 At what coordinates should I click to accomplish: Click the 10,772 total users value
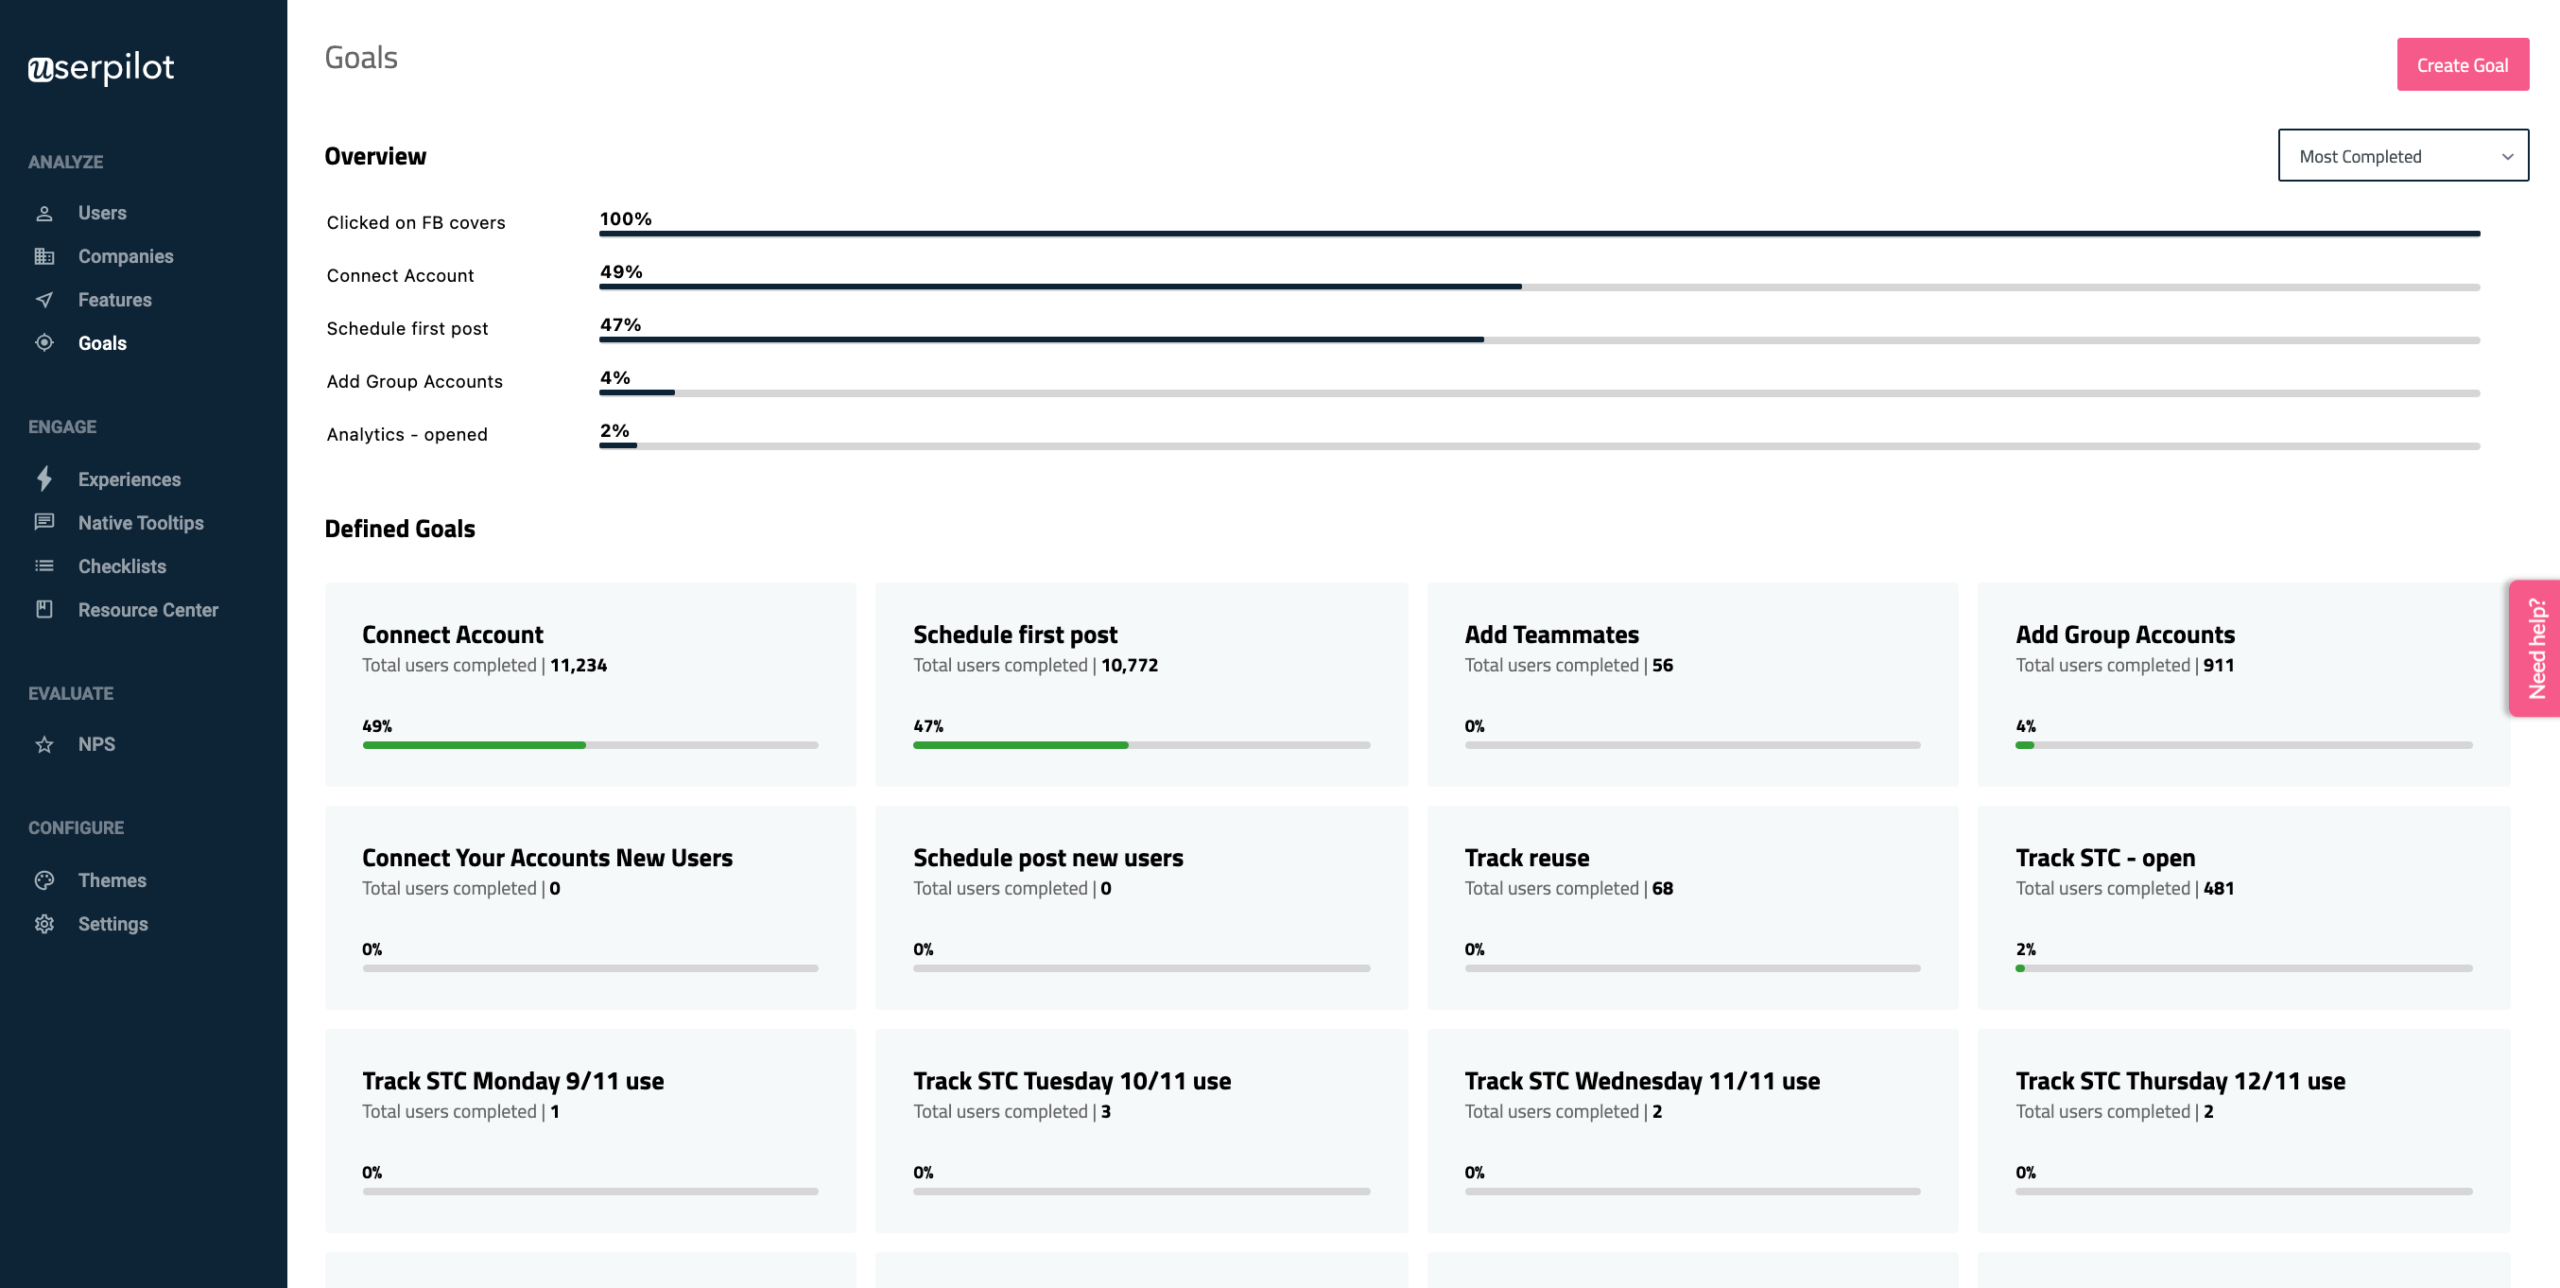click(x=1129, y=665)
